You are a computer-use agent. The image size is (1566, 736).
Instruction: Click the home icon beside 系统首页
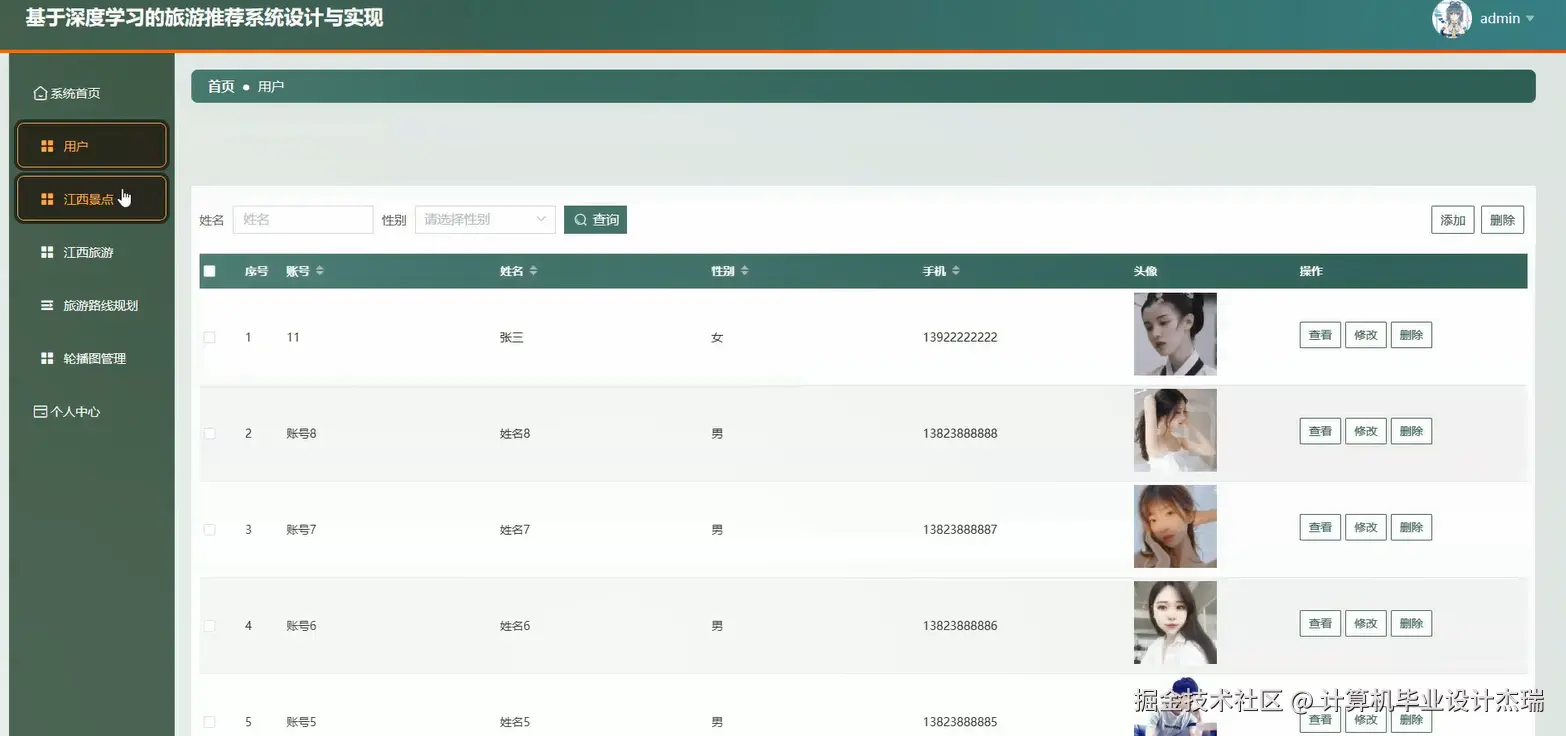point(40,93)
